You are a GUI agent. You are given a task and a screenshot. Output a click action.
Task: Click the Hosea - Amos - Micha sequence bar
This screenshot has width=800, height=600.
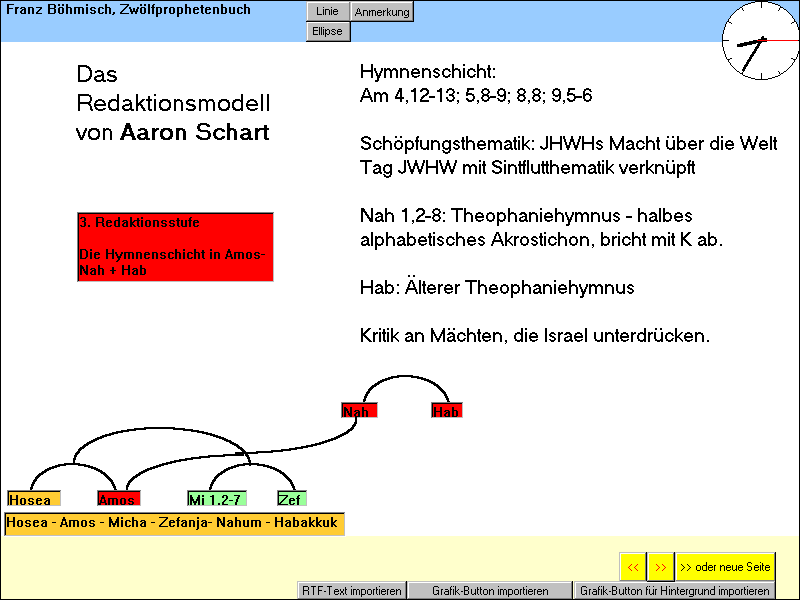pyautogui.click(x=174, y=524)
